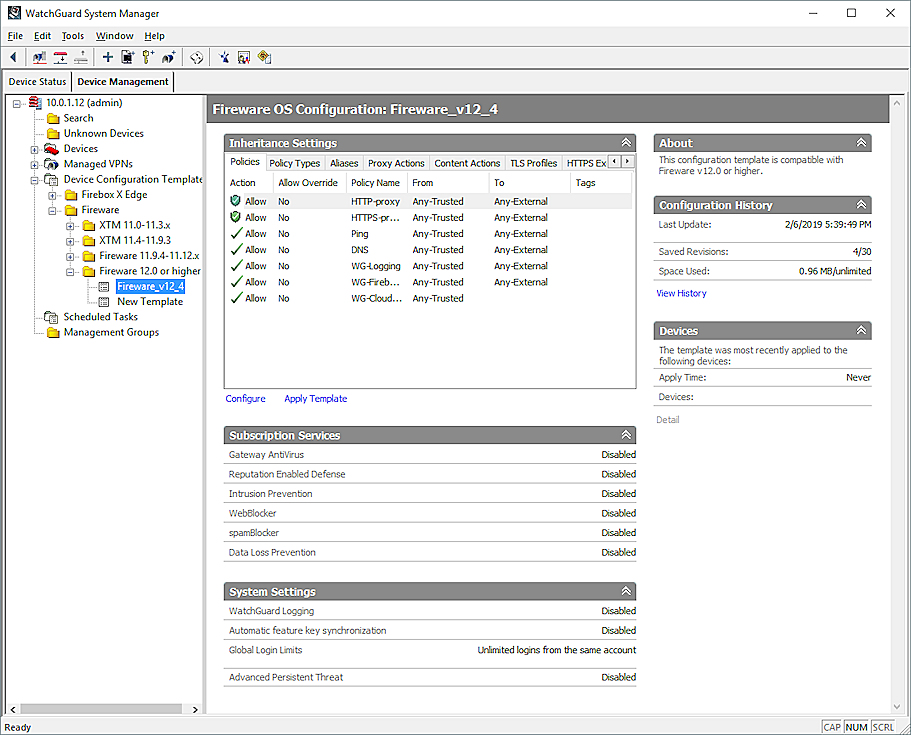Click the key-shaped passphrase toolbar icon
Image resolution: width=911 pixels, height=735 pixels.
[147, 57]
